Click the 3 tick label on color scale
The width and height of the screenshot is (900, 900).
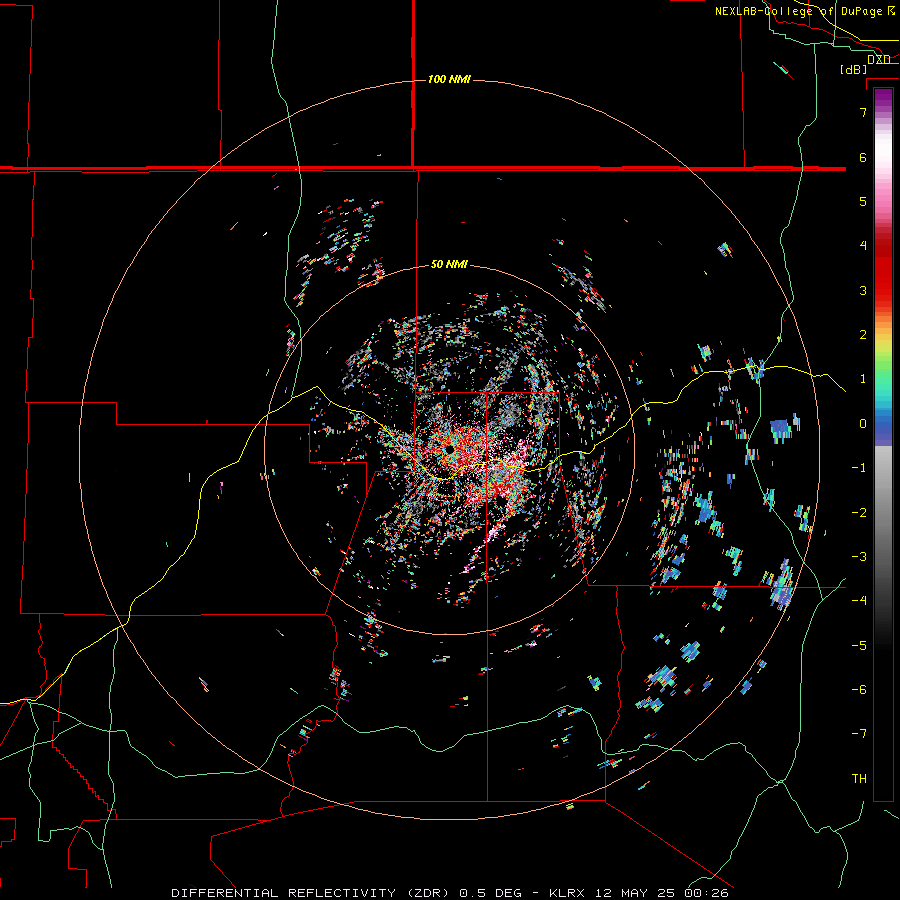(x=863, y=290)
